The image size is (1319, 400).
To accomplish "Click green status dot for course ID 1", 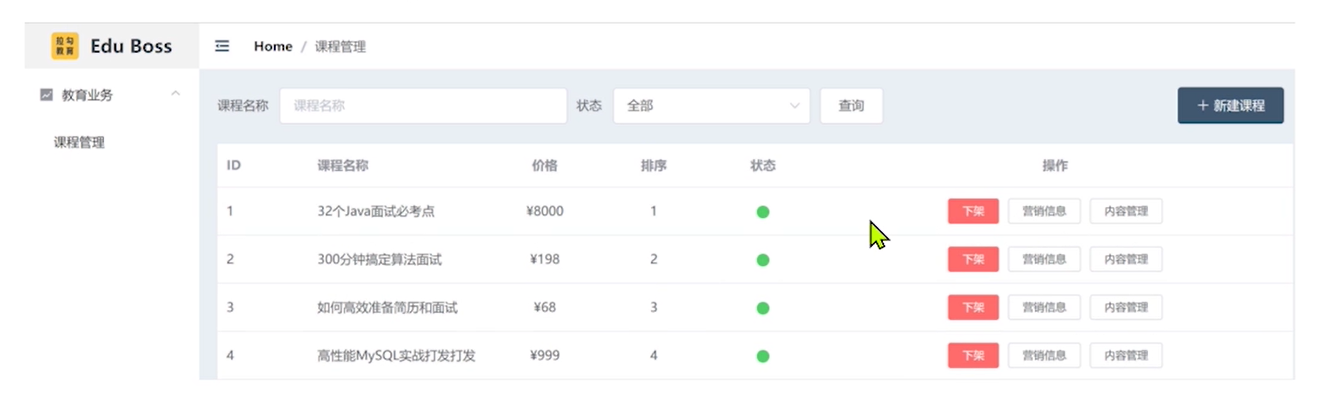I will (x=763, y=212).
